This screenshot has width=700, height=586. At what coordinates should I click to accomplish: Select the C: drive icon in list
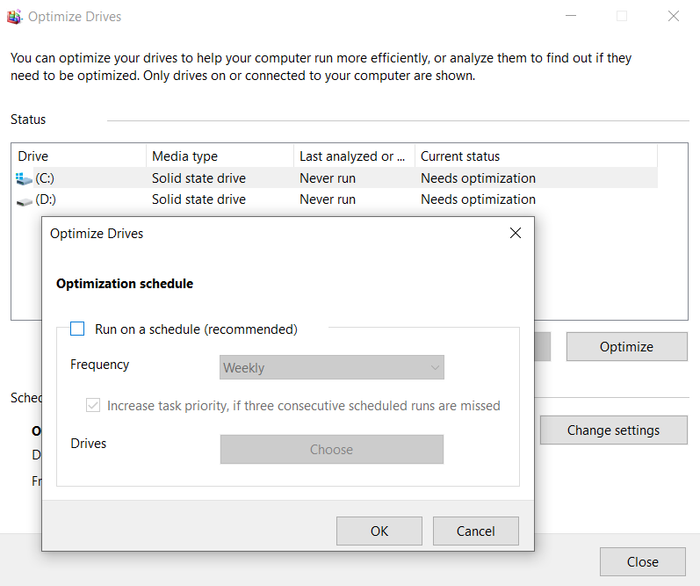(24, 179)
